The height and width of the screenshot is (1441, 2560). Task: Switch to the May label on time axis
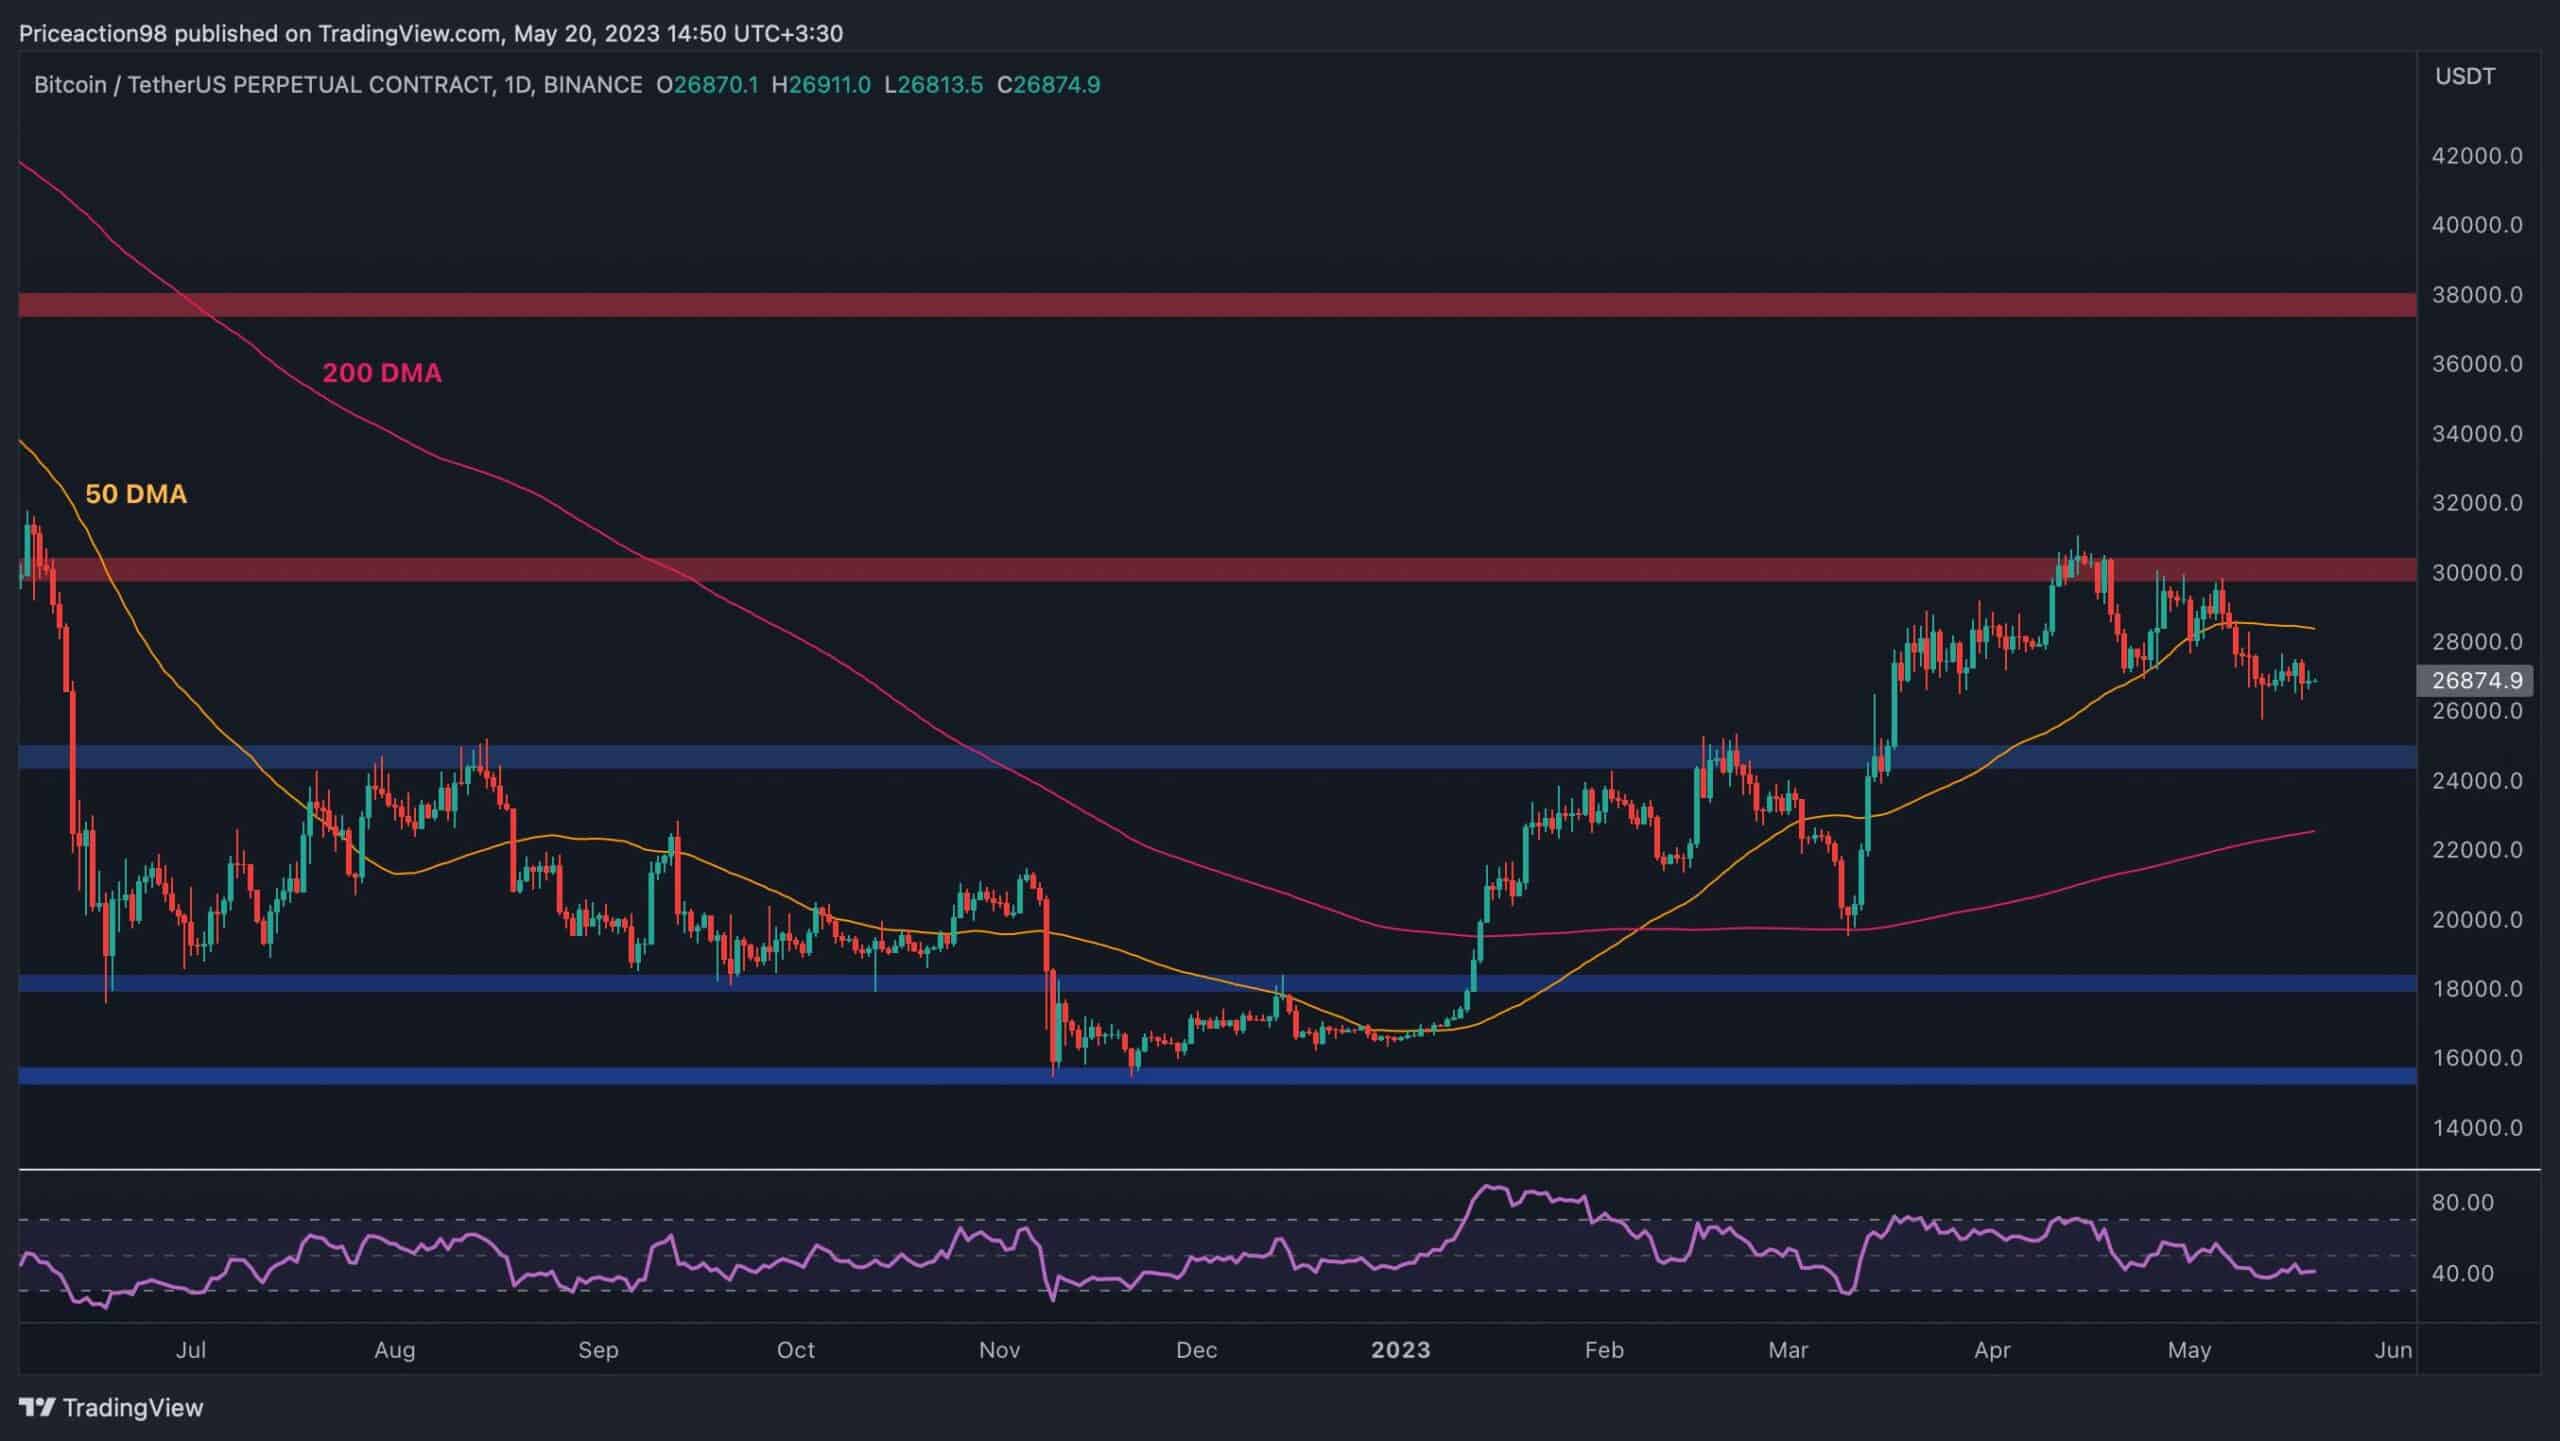(x=2191, y=1349)
